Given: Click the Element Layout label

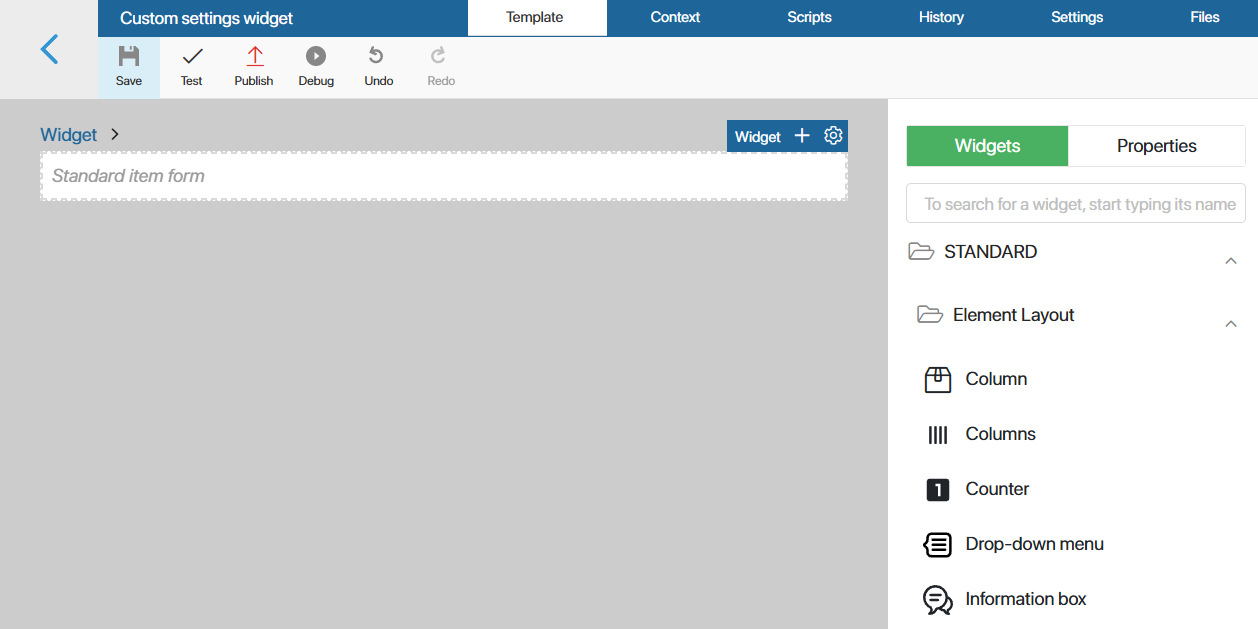Looking at the screenshot, I should pos(1013,315).
